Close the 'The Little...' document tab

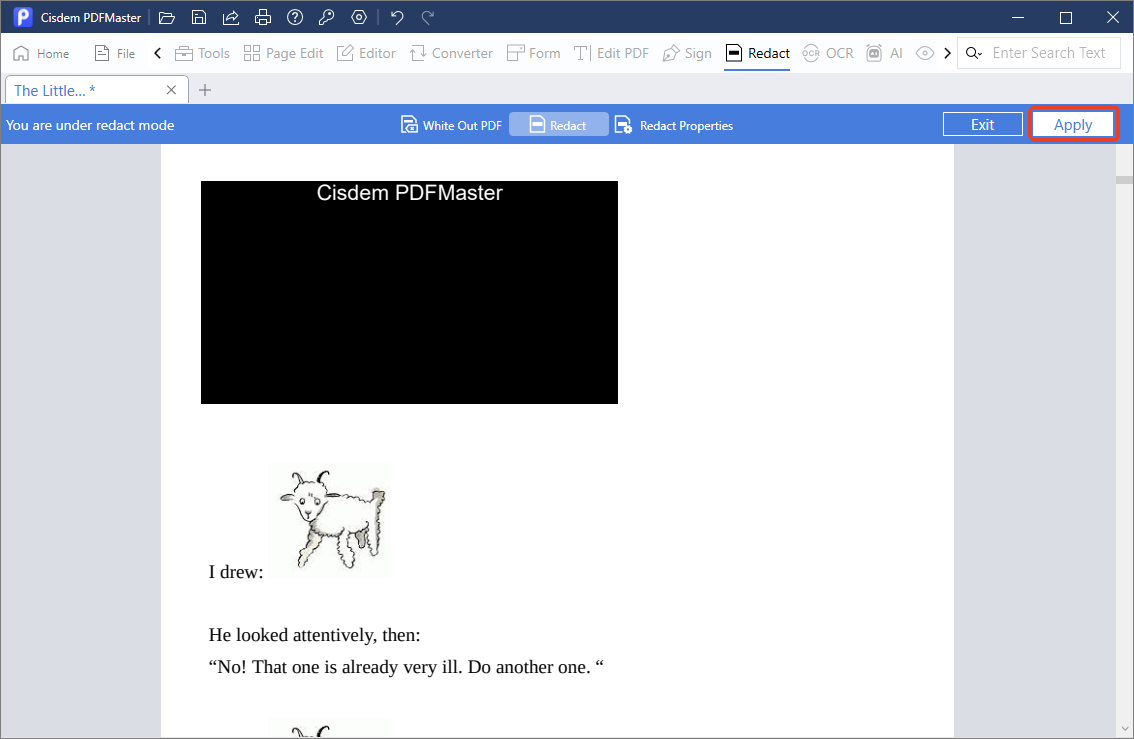click(x=171, y=90)
